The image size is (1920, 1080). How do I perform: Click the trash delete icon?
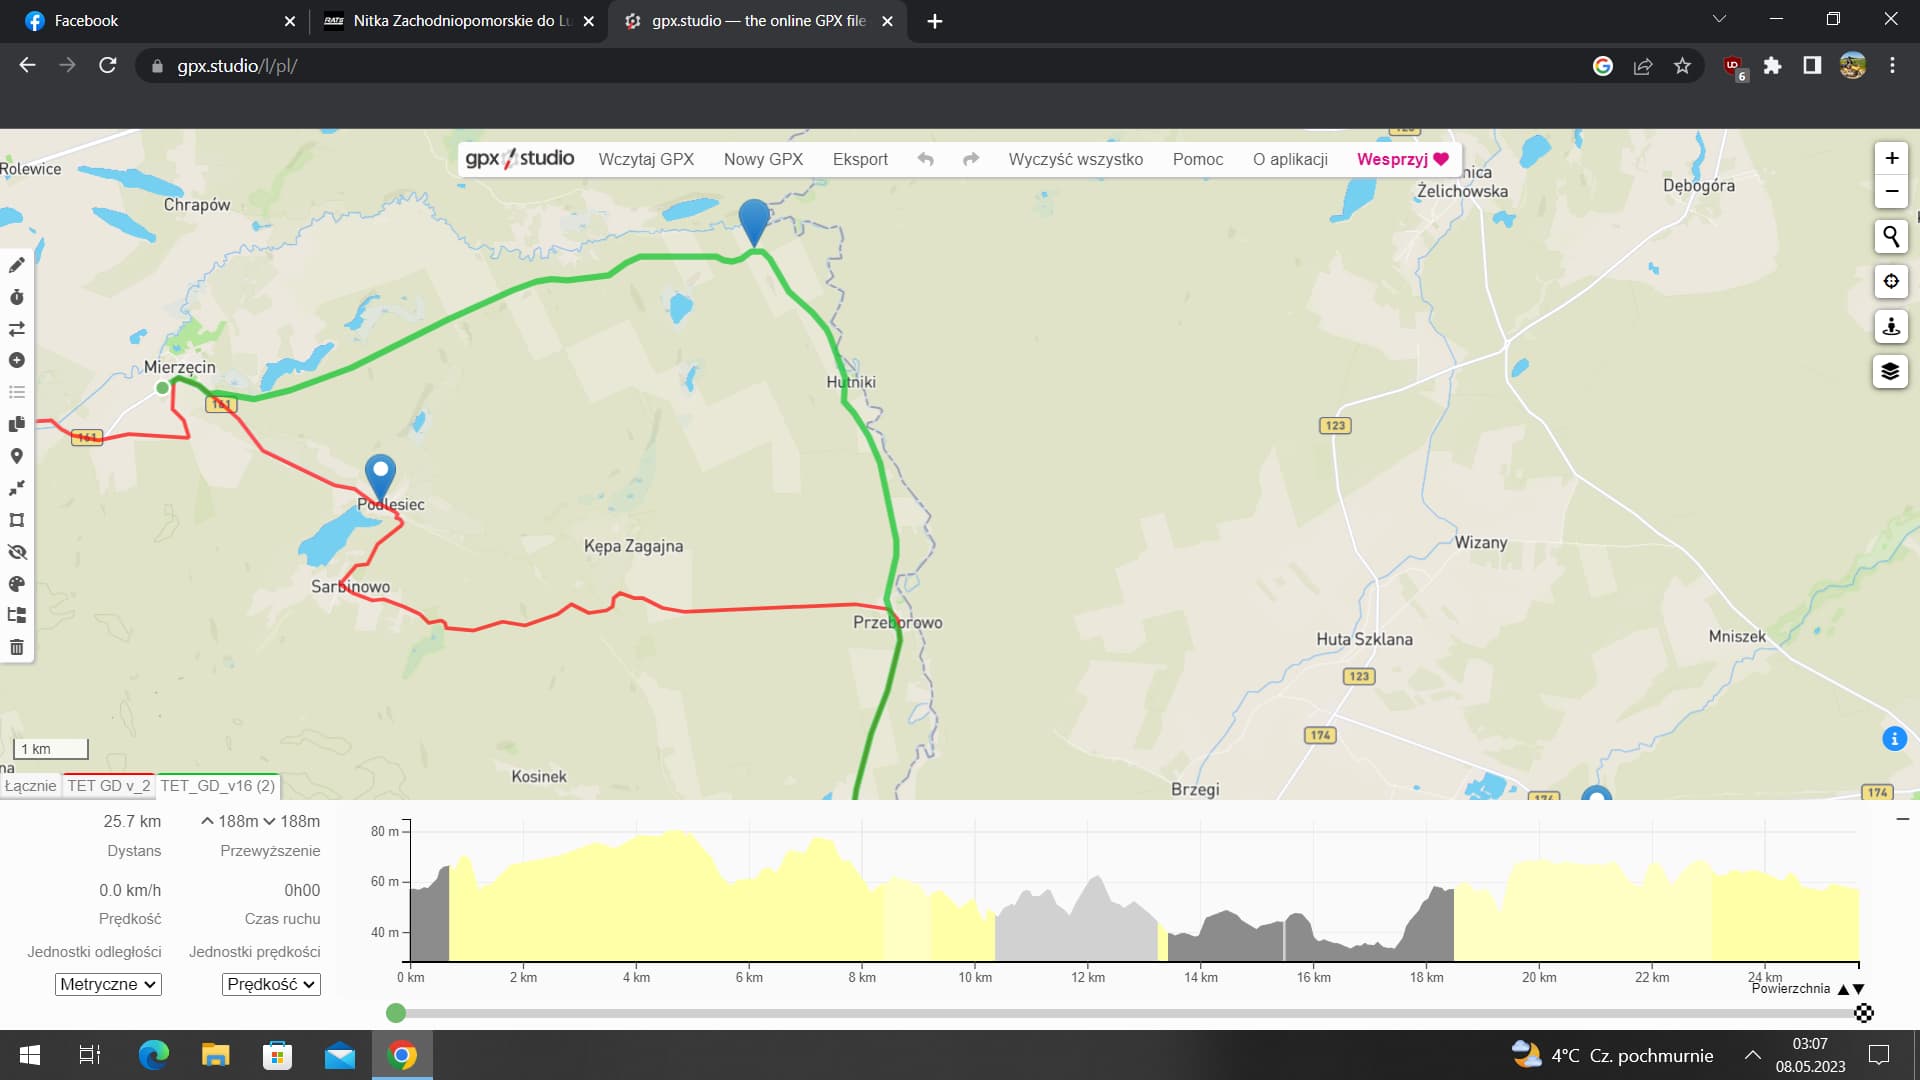(17, 648)
